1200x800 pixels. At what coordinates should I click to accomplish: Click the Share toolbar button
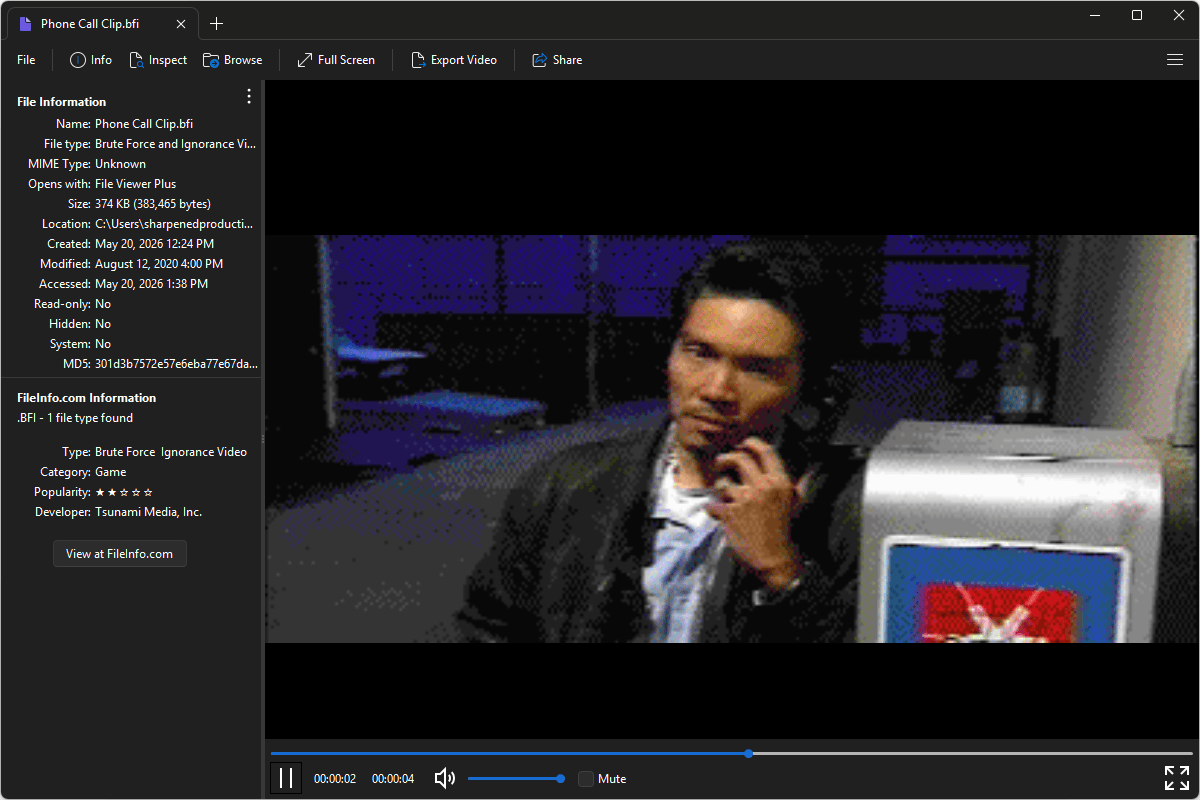click(557, 60)
